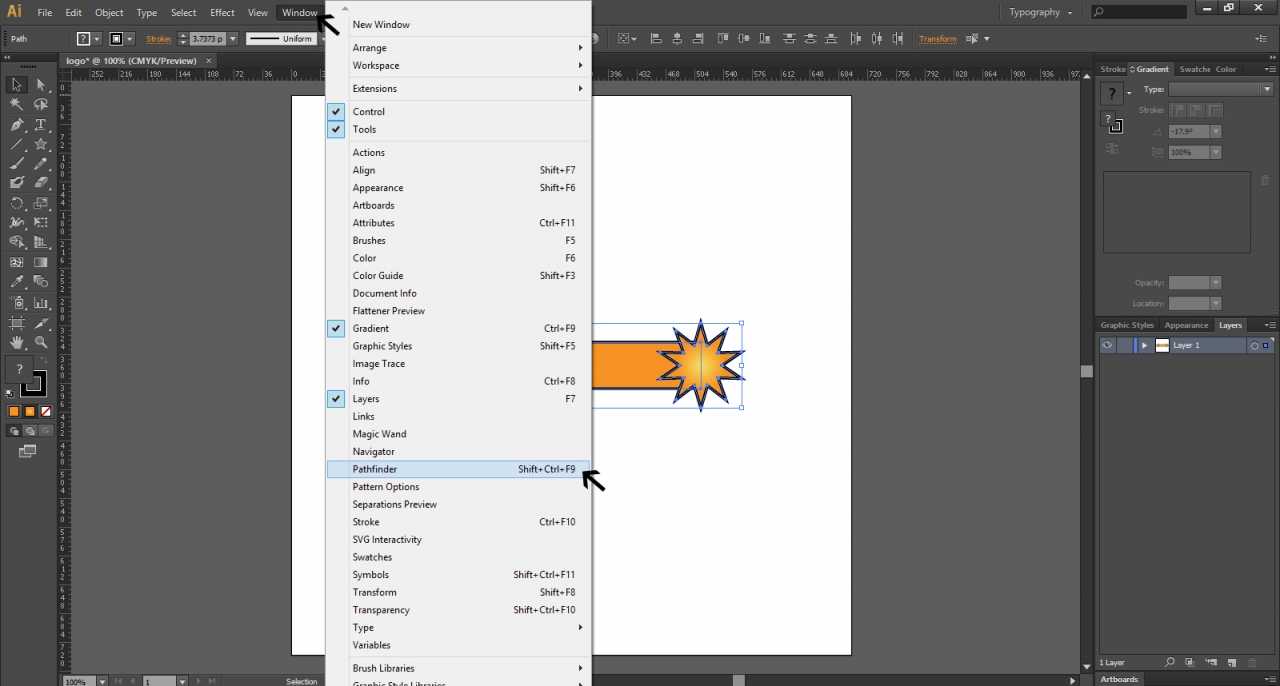Select the Zoom tool

41,343
